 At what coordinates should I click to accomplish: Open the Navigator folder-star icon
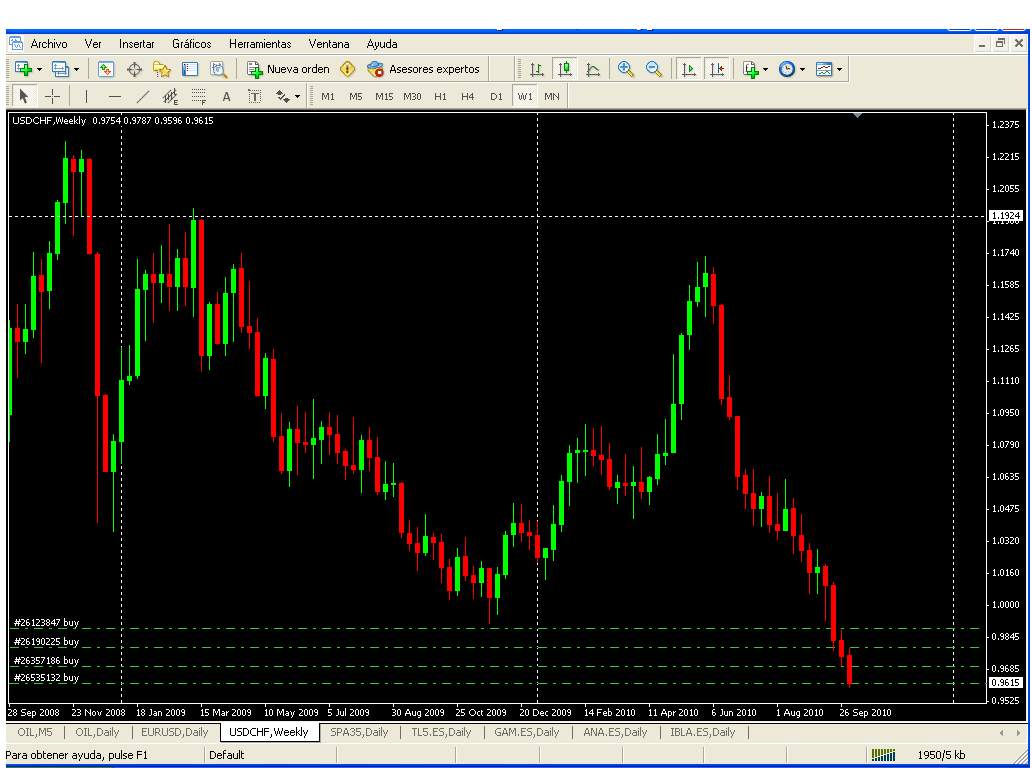click(162, 69)
